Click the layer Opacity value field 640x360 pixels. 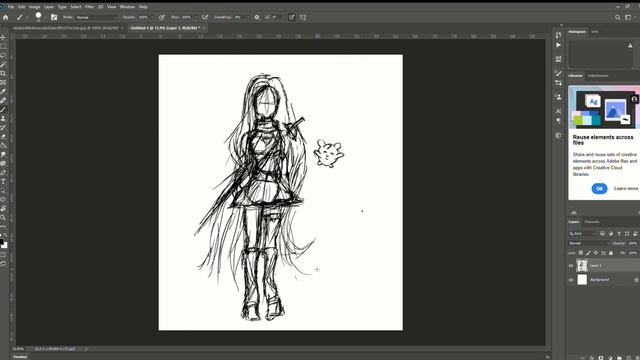pos(633,243)
